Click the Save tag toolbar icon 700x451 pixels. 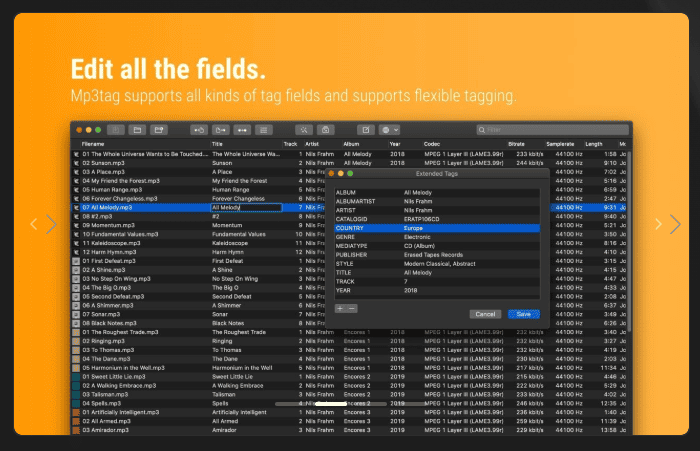coord(116,130)
